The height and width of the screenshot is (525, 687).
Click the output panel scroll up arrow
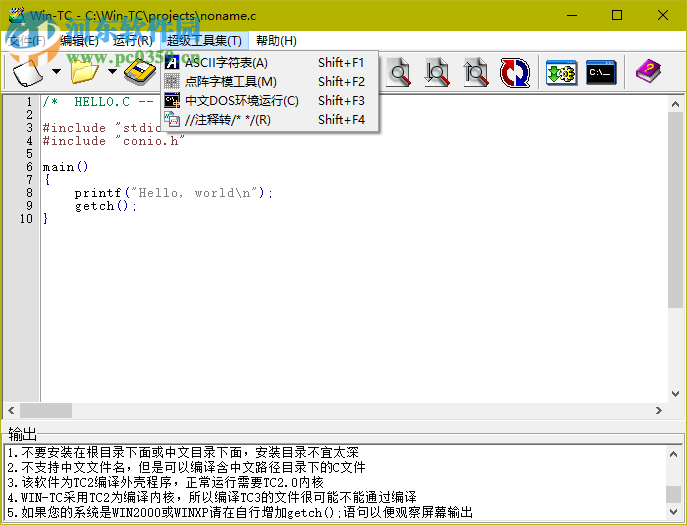(x=673, y=454)
